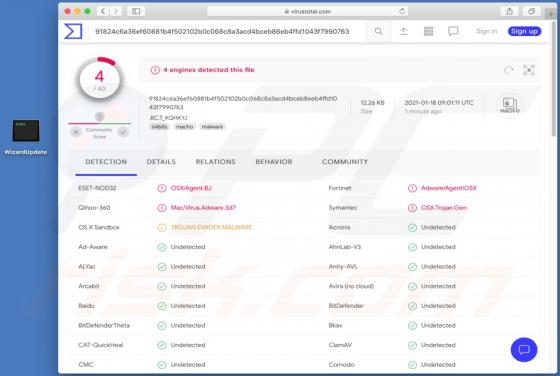The width and height of the screenshot is (560, 376).
Task: Click the Acronis undetected check icon
Action: coord(412,227)
